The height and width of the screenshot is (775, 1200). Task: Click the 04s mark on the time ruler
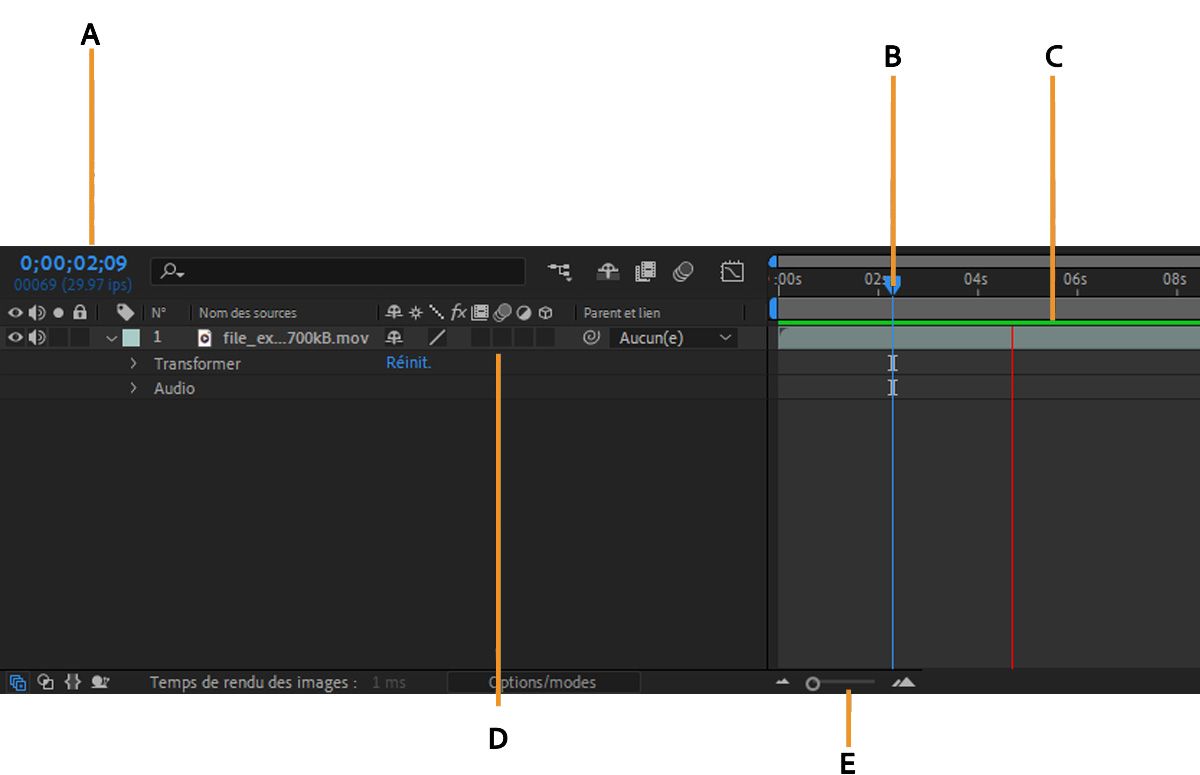pyautogui.click(x=975, y=279)
